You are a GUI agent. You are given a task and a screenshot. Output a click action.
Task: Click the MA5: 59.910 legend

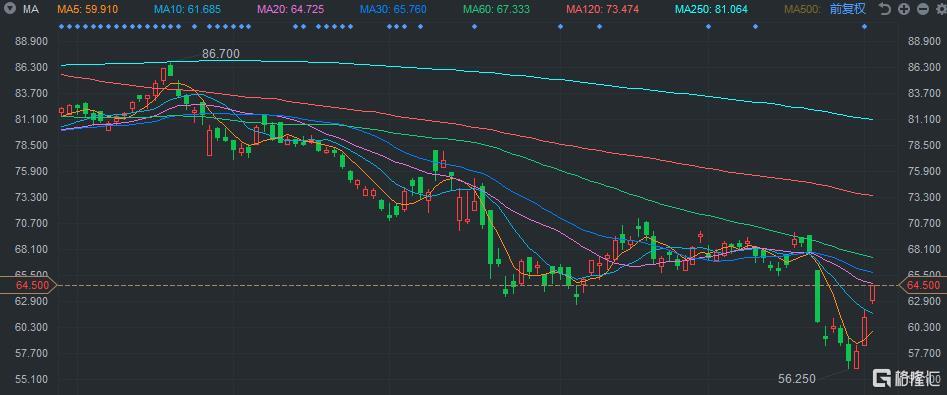point(88,9)
